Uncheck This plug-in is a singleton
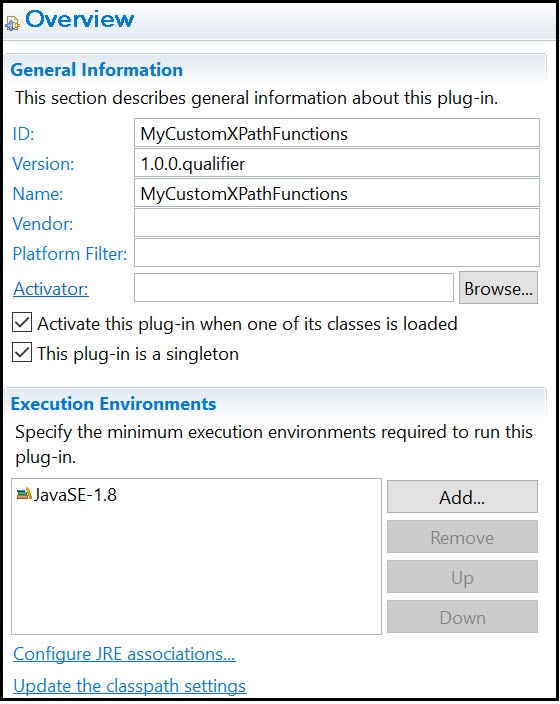Screen dimensions: 560x704 click(x=22, y=352)
